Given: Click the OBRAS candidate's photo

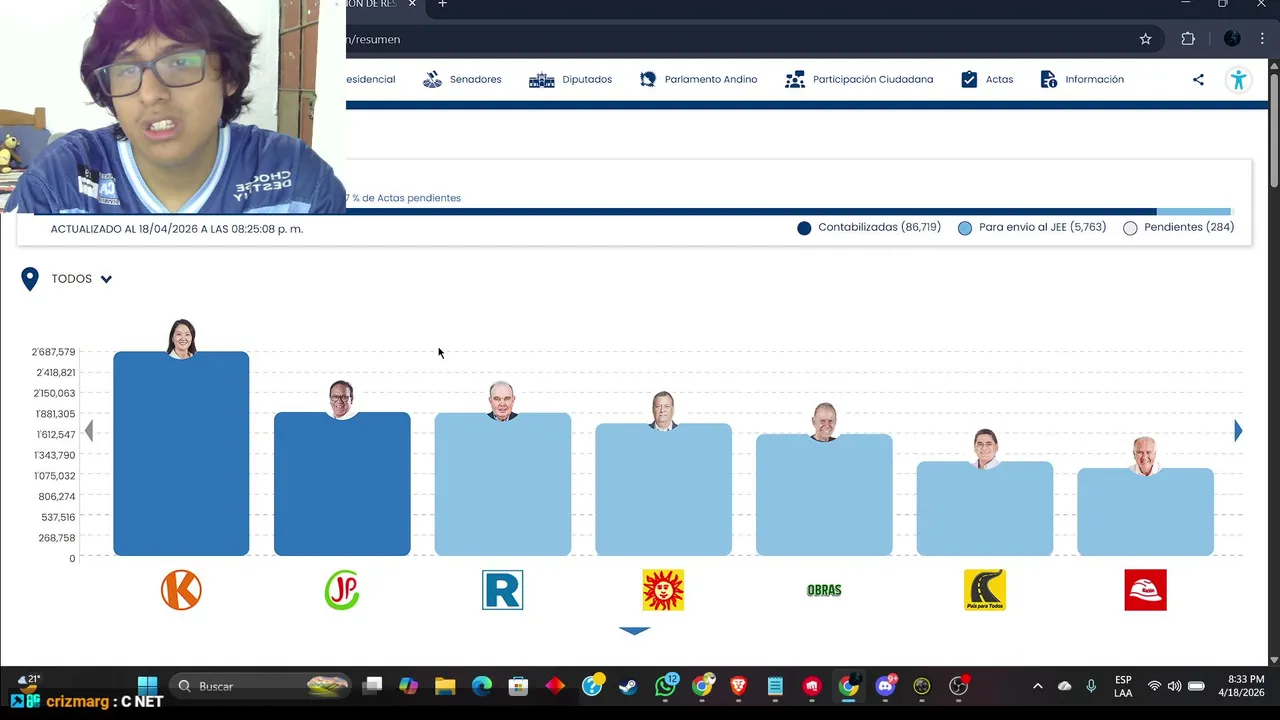Looking at the screenshot, I should click(x=824, y=422).
